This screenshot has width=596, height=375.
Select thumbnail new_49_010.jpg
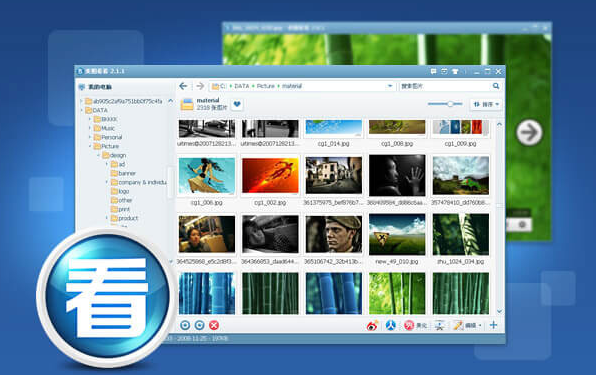coord(397,234)
